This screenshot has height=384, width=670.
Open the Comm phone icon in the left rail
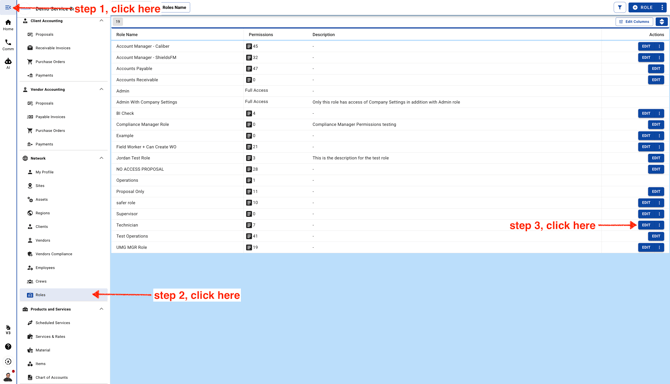[8, 44]
